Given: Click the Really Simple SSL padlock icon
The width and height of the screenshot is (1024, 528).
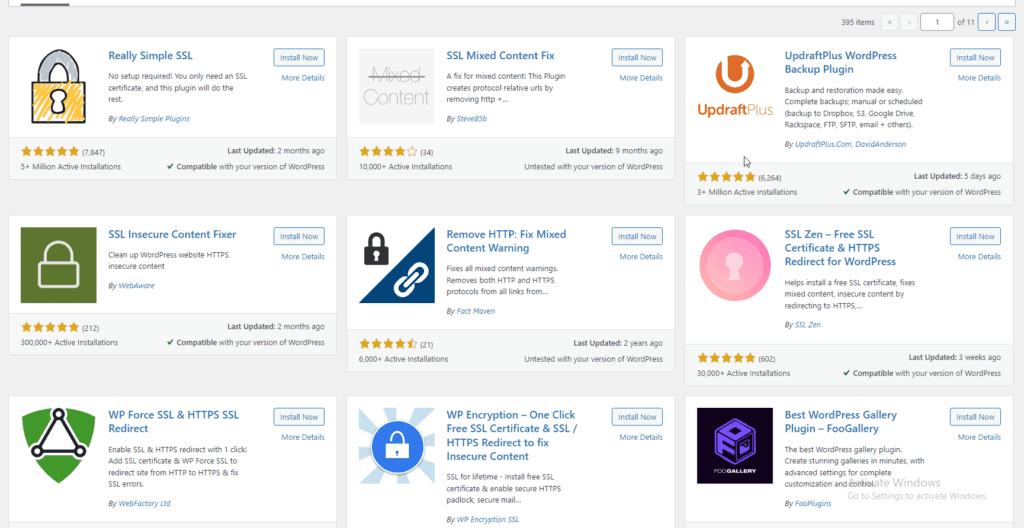Looking at the screenshot, I should click(x=58, y=87).
